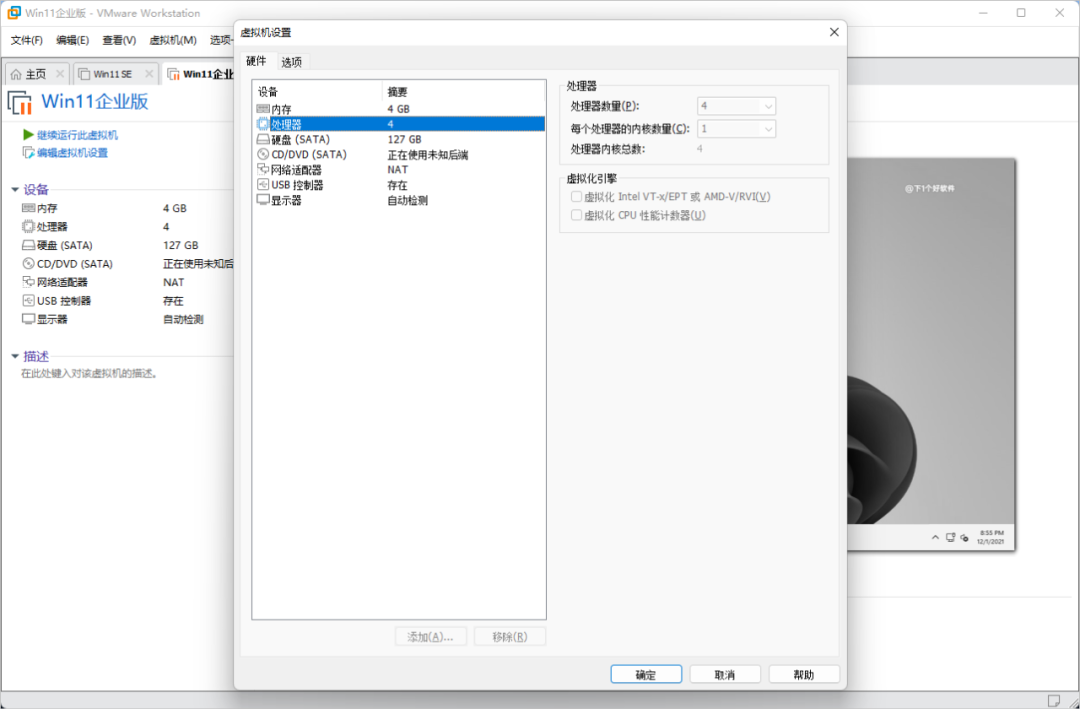Click the green play icon to resume VM
This screenshot has height=709, width=1080.
click(x=28, y=135)
